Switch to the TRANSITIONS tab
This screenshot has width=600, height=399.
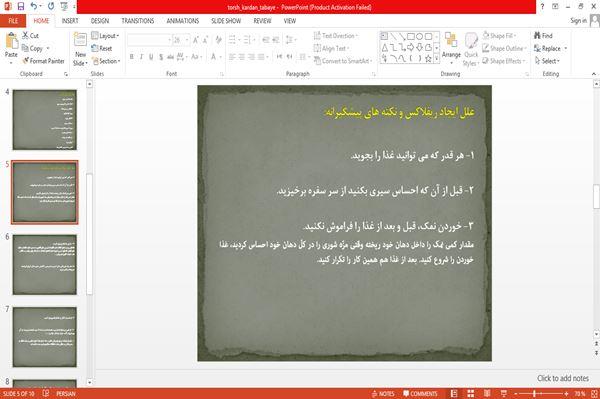(x=138, y=21)
